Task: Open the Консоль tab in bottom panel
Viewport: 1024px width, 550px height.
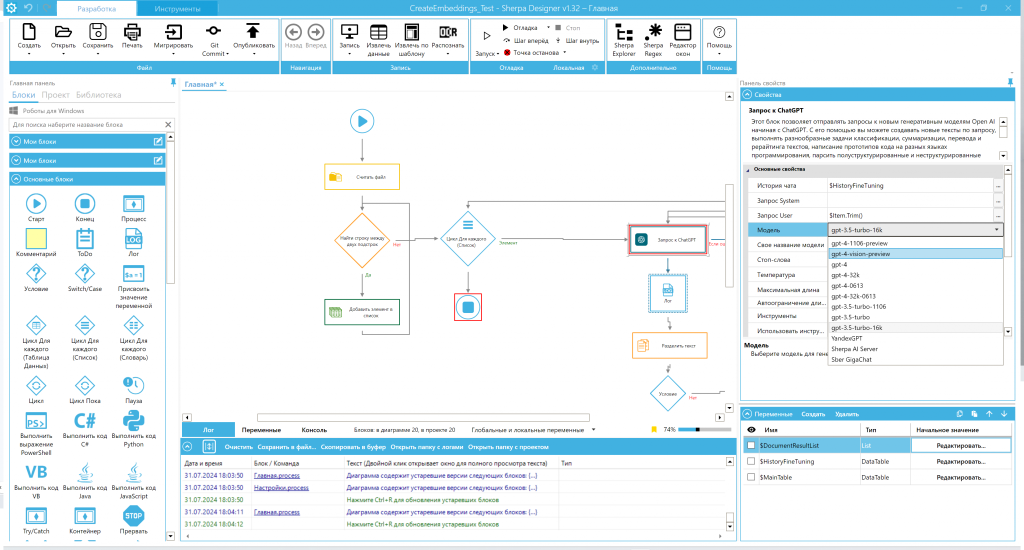Action: click(314, 429)
